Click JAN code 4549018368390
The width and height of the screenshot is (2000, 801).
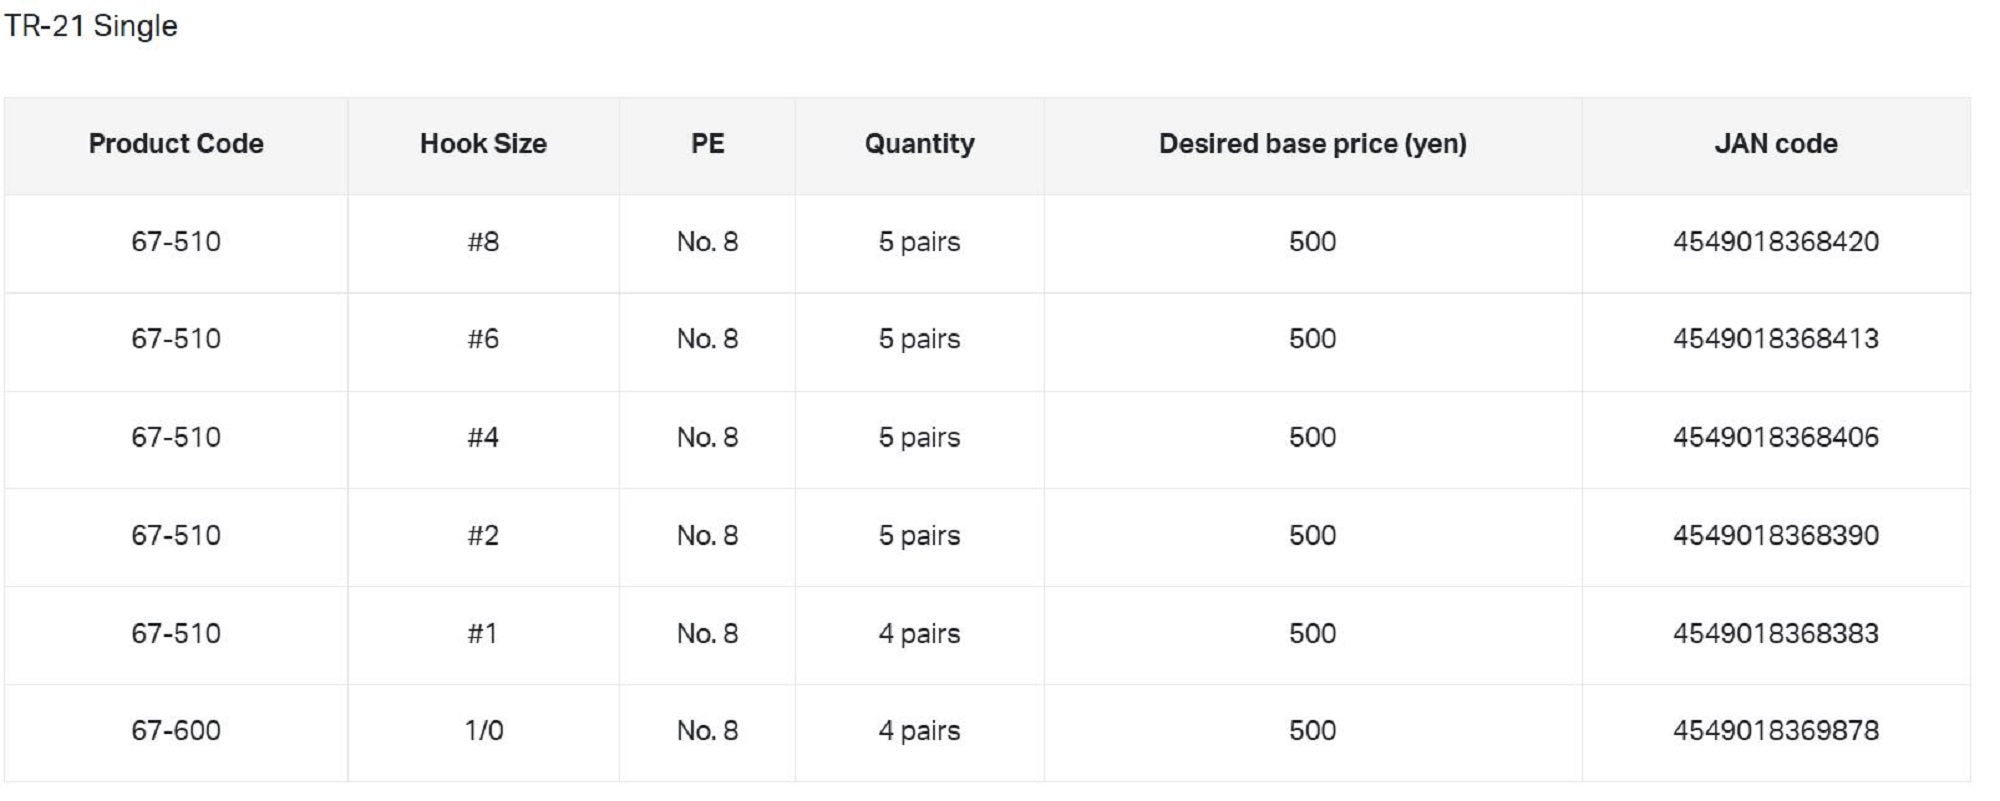(x=1775, y=535)
